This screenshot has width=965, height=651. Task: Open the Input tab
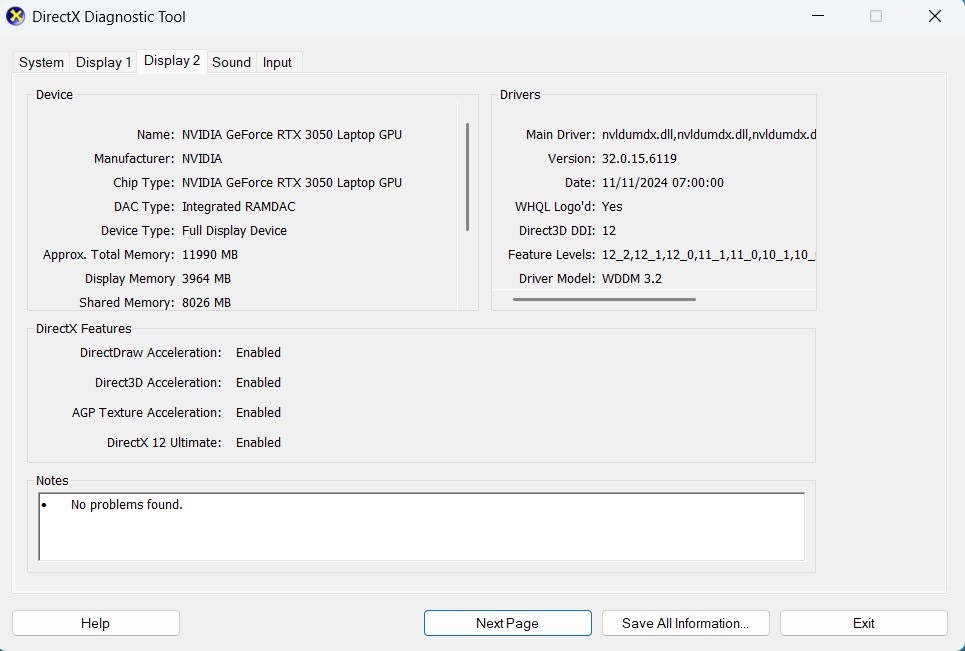click(277, 62)
